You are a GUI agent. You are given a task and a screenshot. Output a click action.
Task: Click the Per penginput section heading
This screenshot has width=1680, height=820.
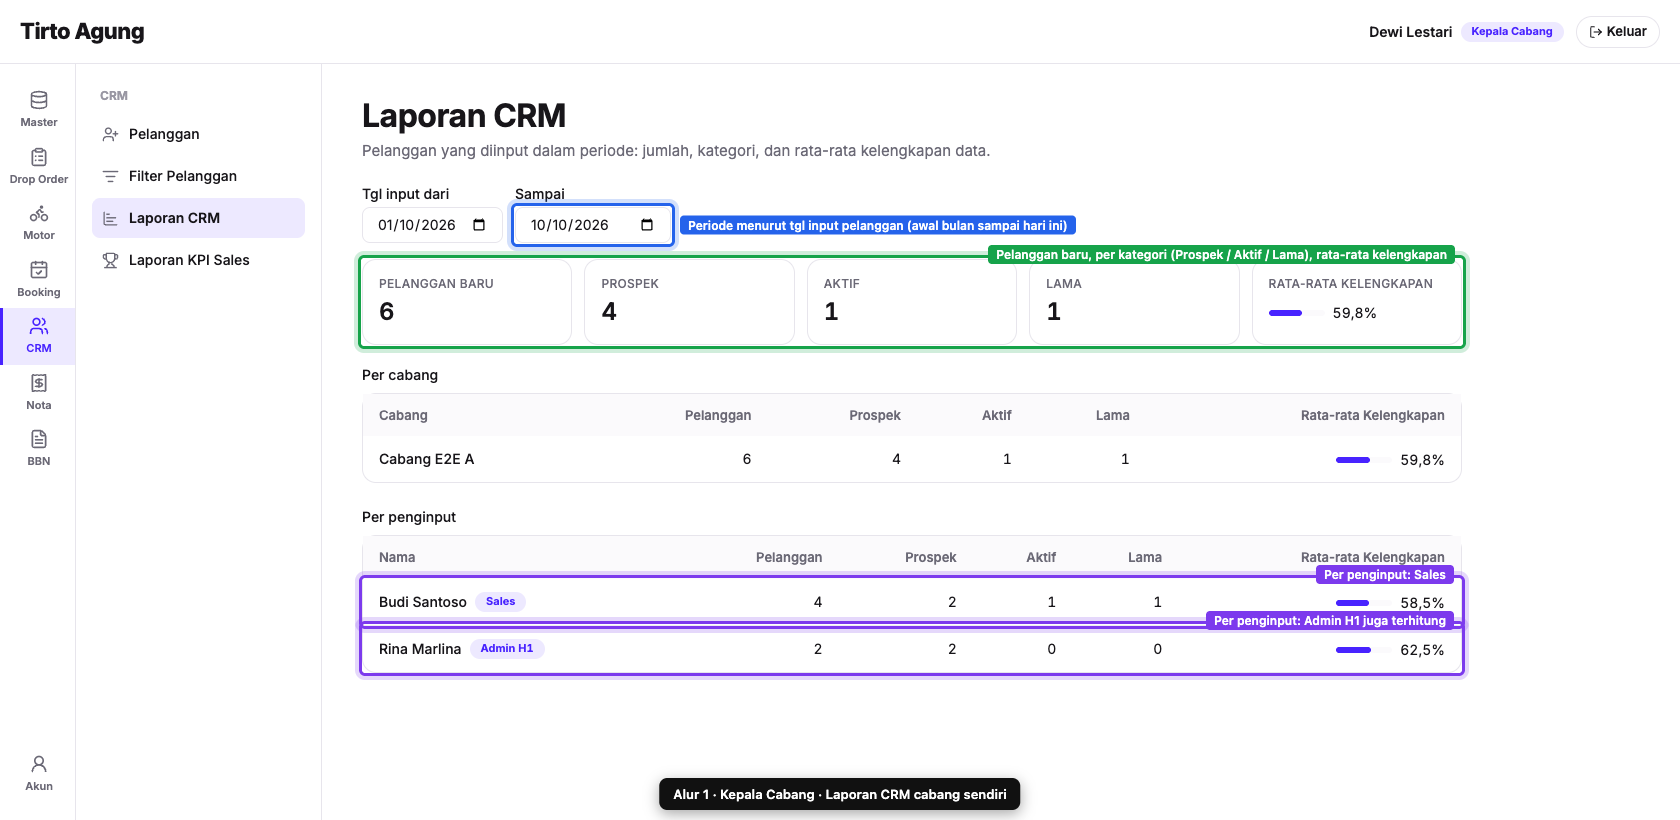point(409,517)
